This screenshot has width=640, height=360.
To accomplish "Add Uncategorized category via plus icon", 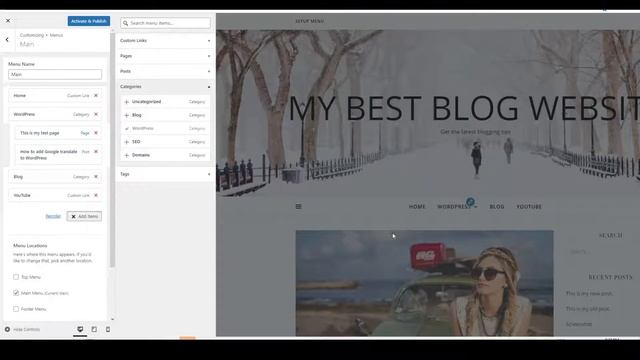I will [x=127, y=102].
